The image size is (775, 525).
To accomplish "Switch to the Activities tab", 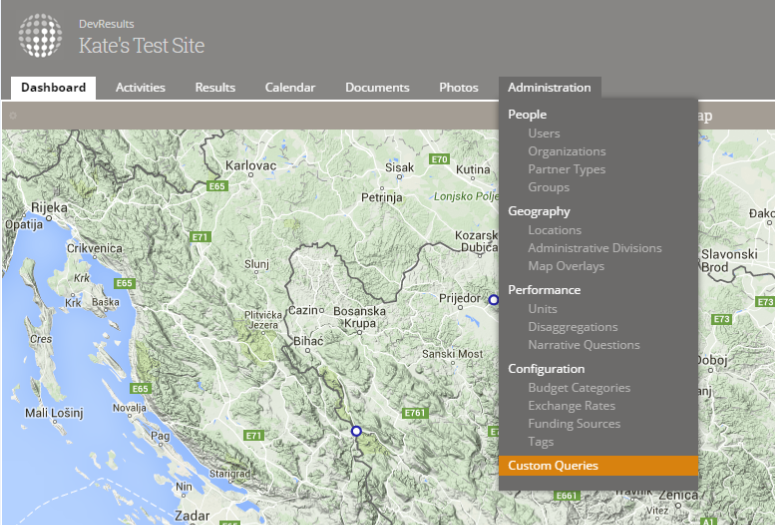I will tap(140, 88).
